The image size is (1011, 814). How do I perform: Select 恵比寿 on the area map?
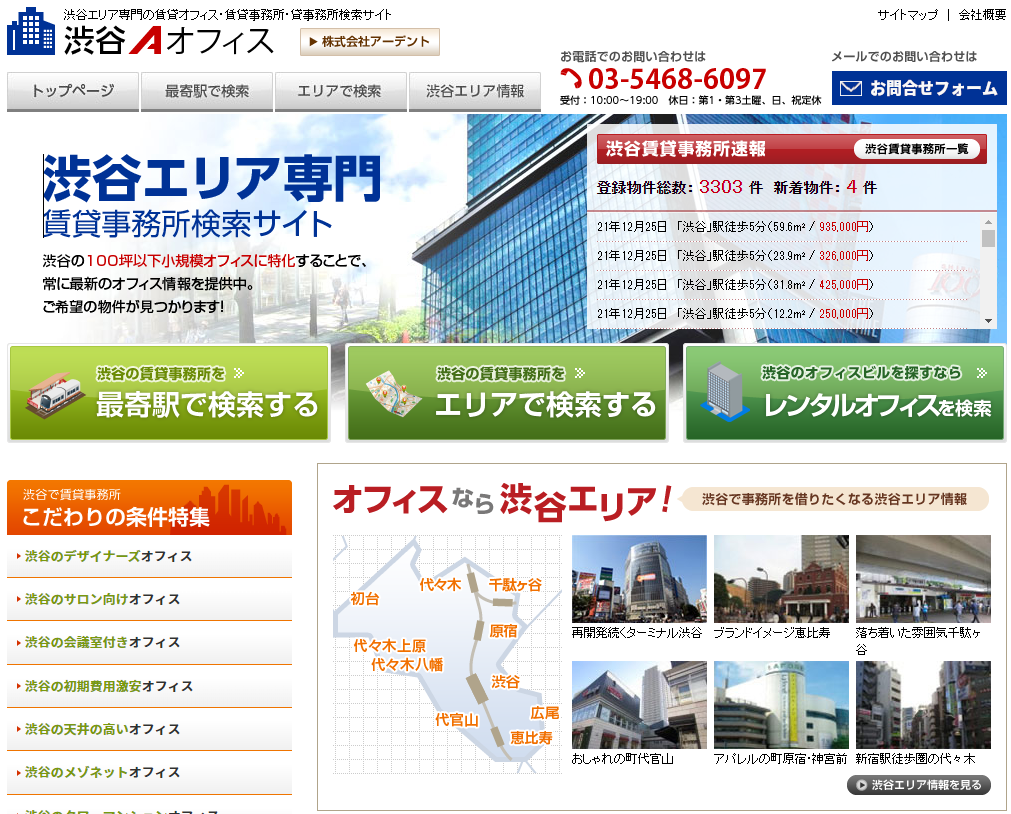pyautogui.click(x=531, y=738)
